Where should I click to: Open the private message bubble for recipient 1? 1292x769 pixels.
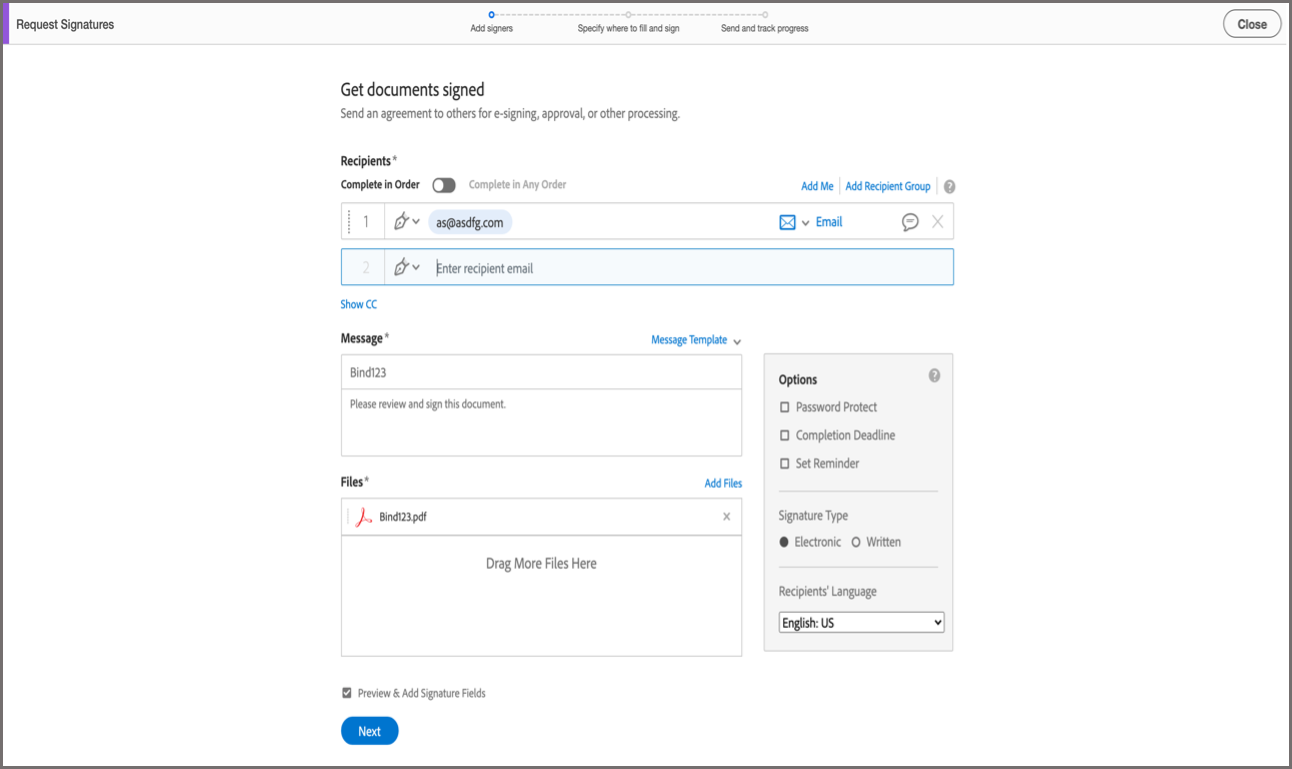click(x=909, y=221)
